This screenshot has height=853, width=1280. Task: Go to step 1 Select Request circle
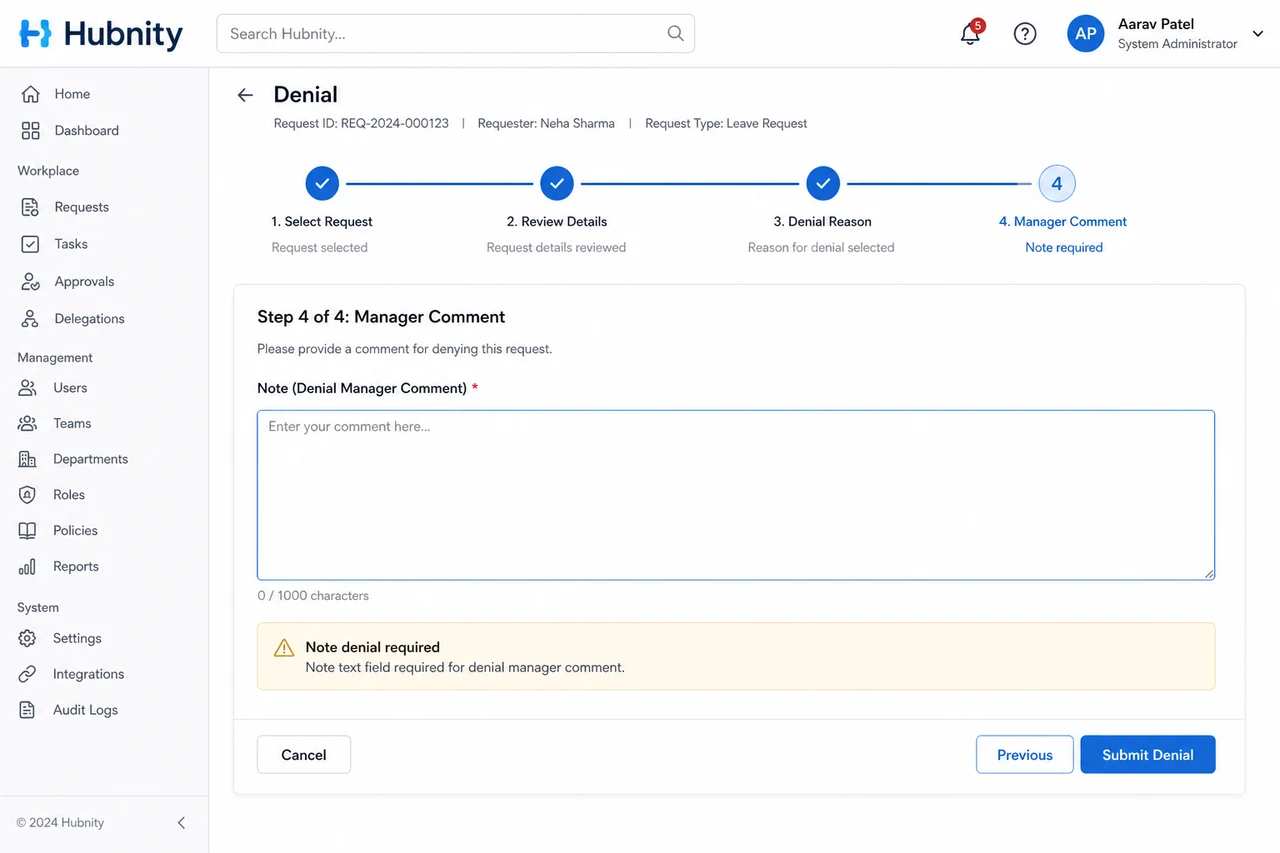(322, 184)
